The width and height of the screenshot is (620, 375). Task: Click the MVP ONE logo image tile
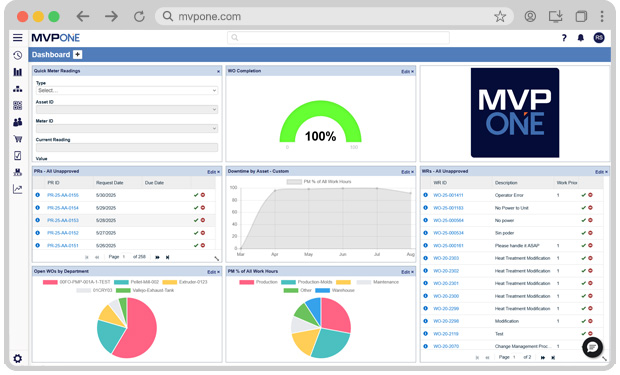point(515,113)
